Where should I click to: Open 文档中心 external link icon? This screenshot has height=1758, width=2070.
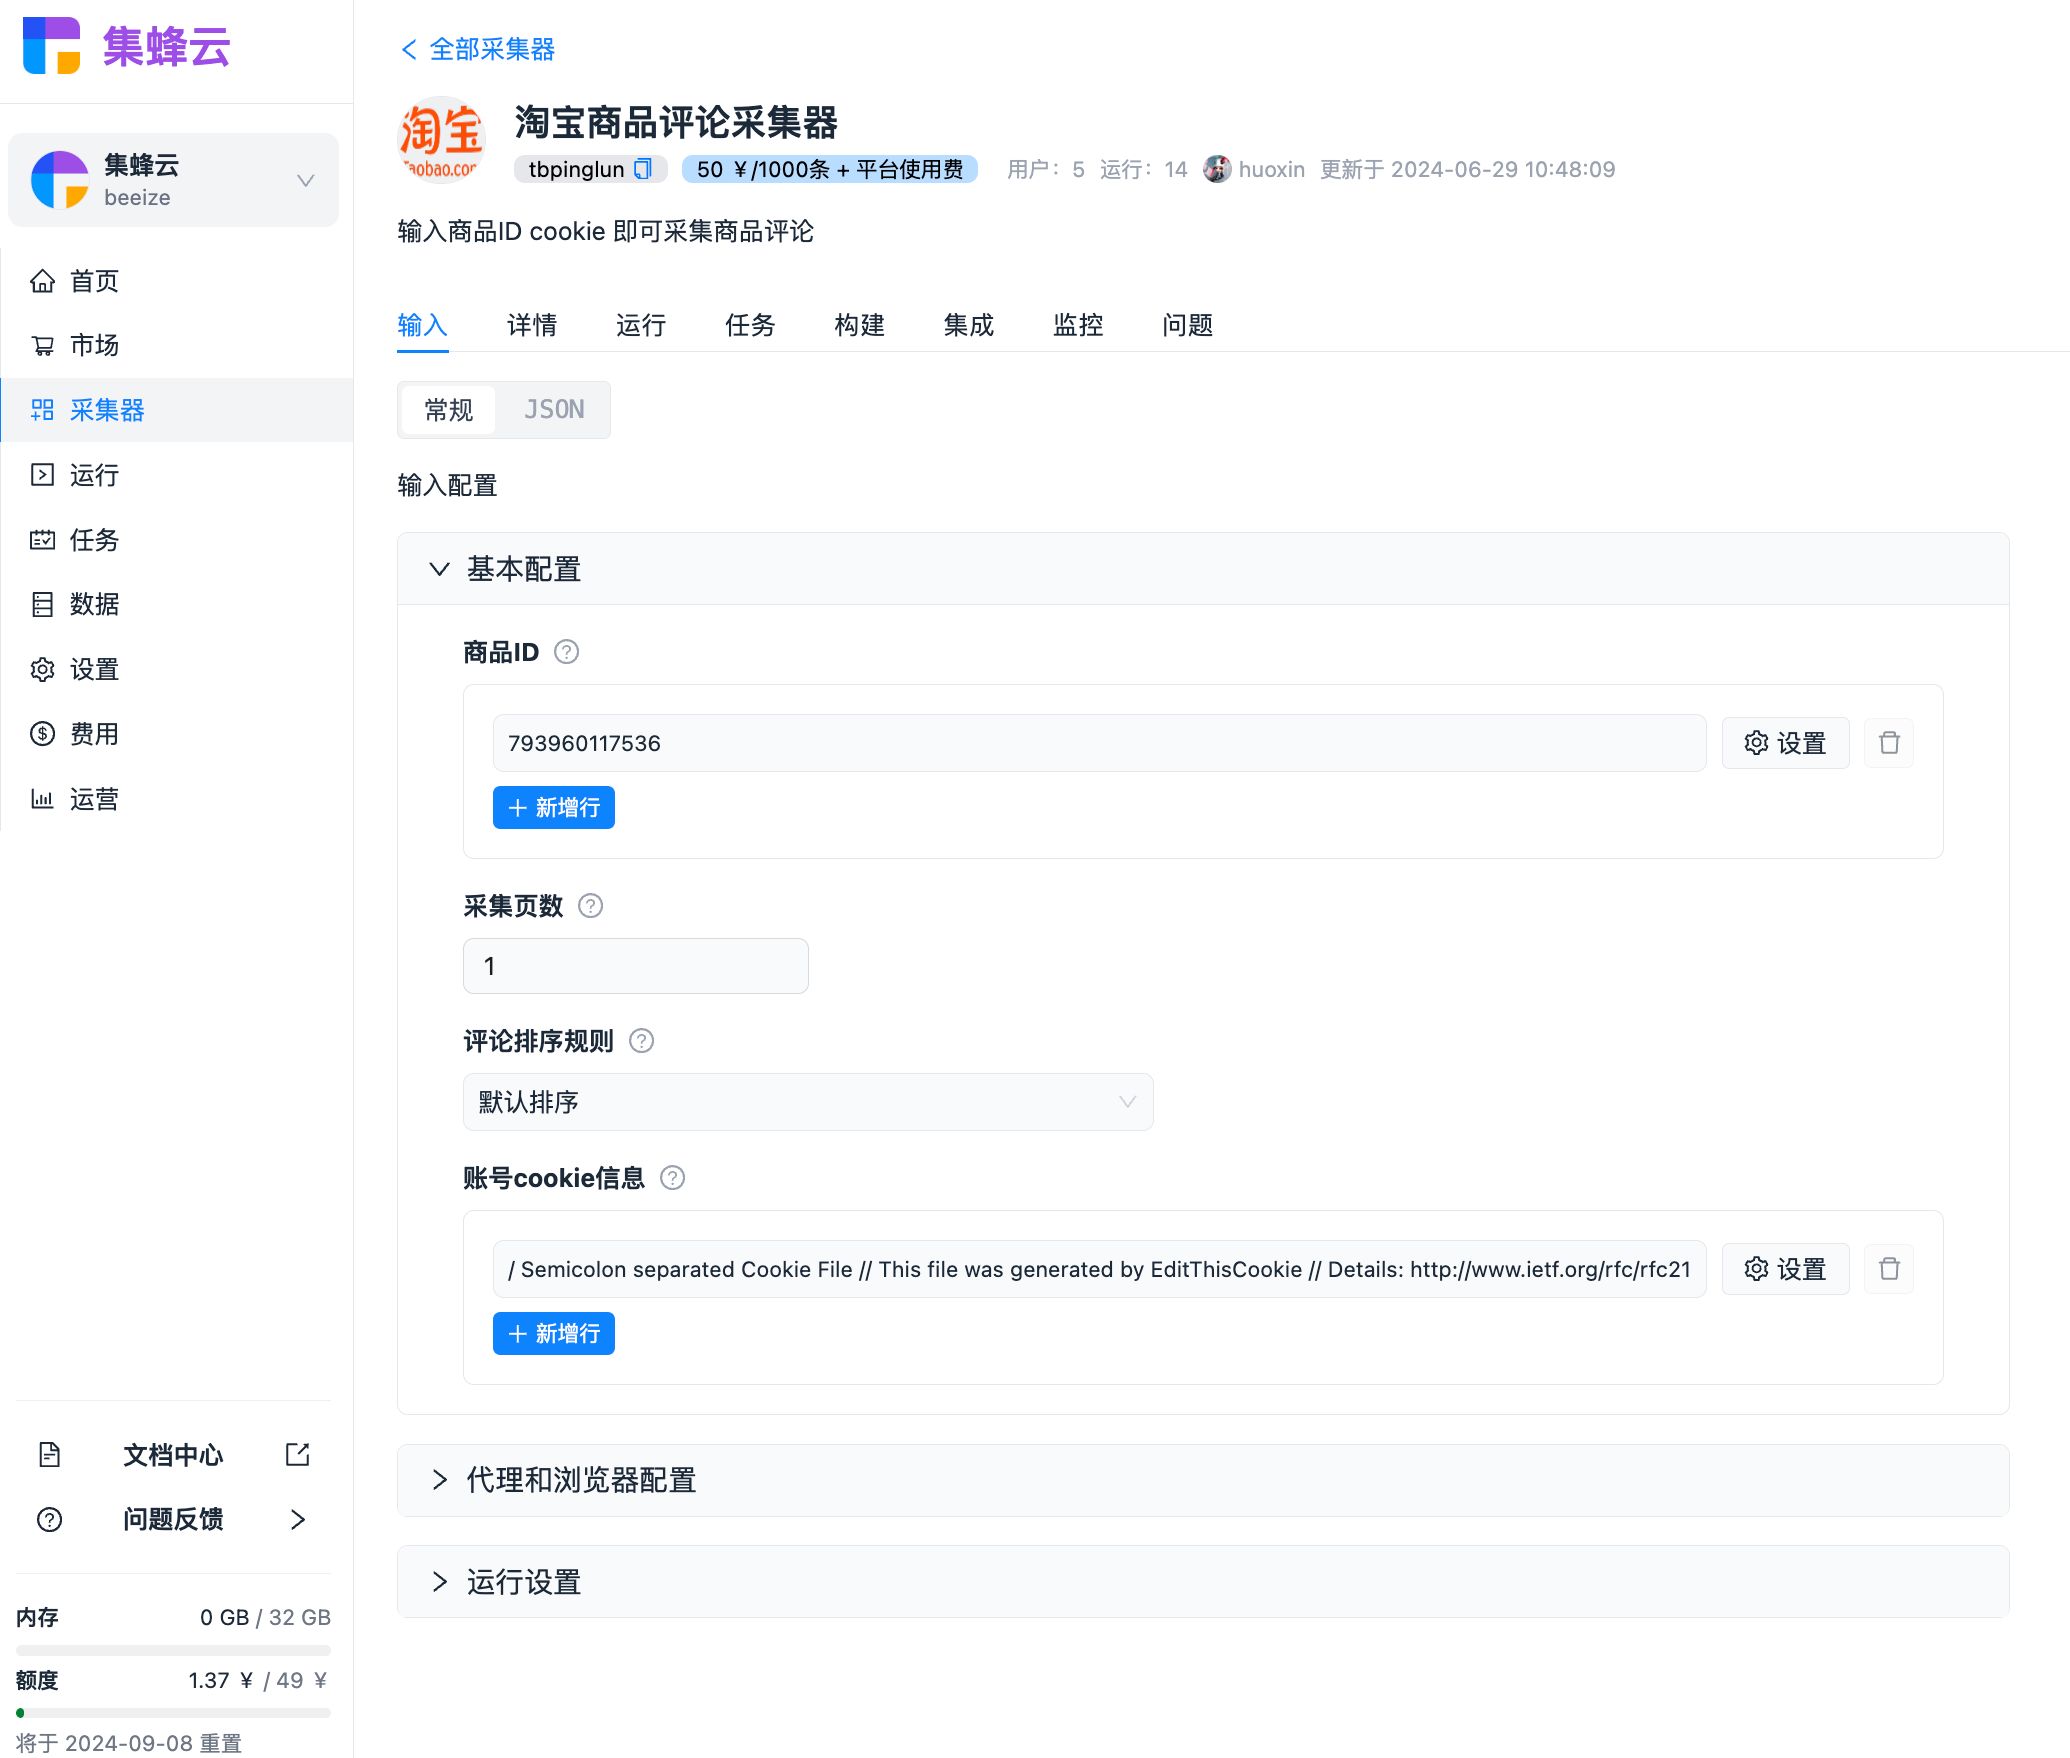coord(297,1454)
